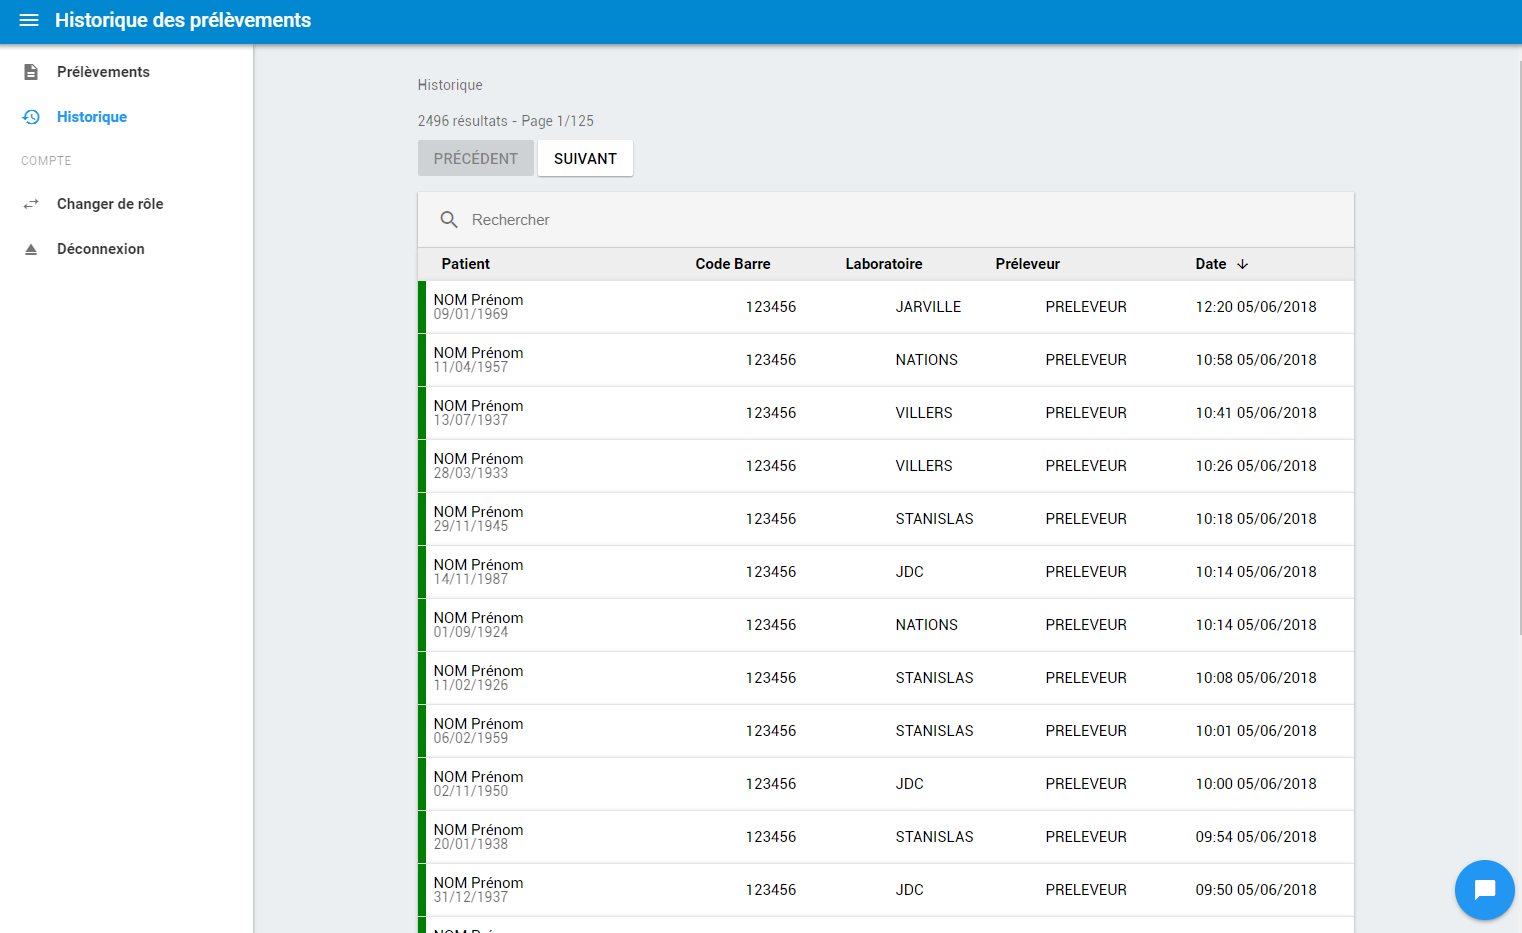Click JARVILLE laboratory cell
The height and width of the screenshot is (933, 1522).
coord(928,307)
